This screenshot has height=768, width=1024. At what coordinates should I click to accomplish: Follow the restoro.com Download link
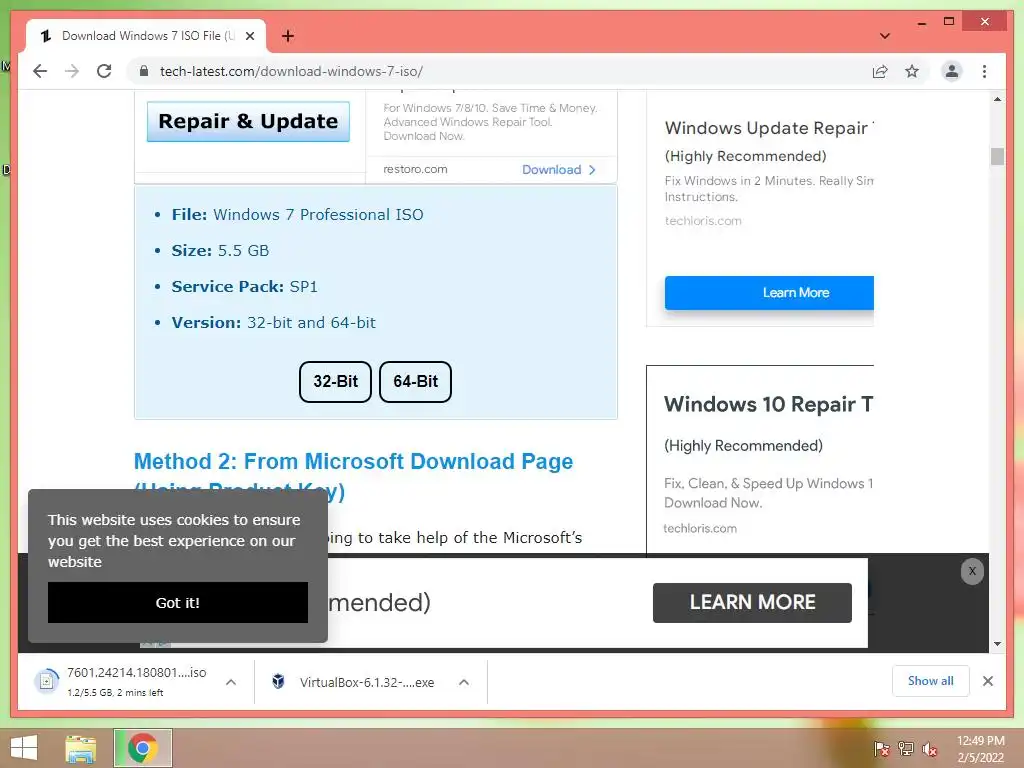coord(559,170)
